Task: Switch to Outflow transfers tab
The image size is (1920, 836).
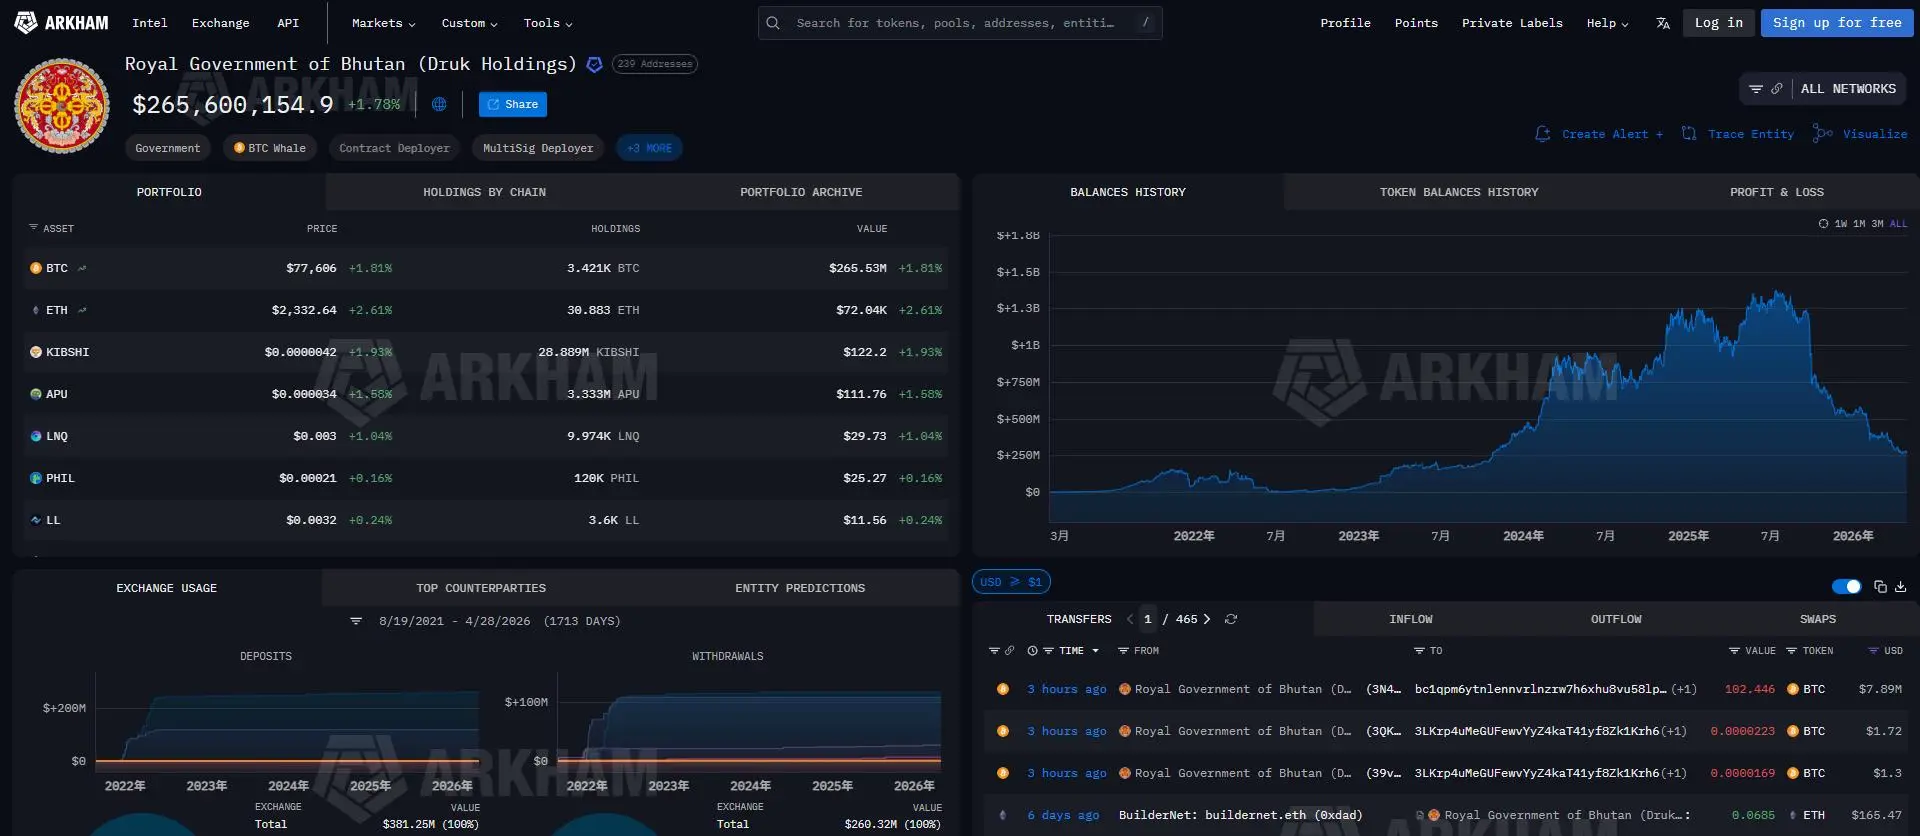Action: point(1616,619)
